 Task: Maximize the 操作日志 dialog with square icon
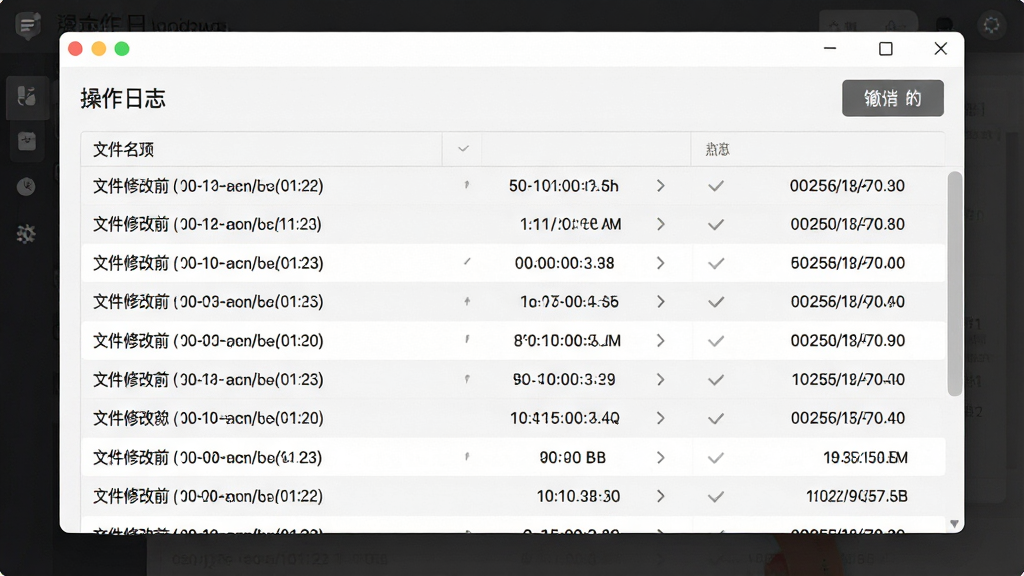tap(886, 49)
